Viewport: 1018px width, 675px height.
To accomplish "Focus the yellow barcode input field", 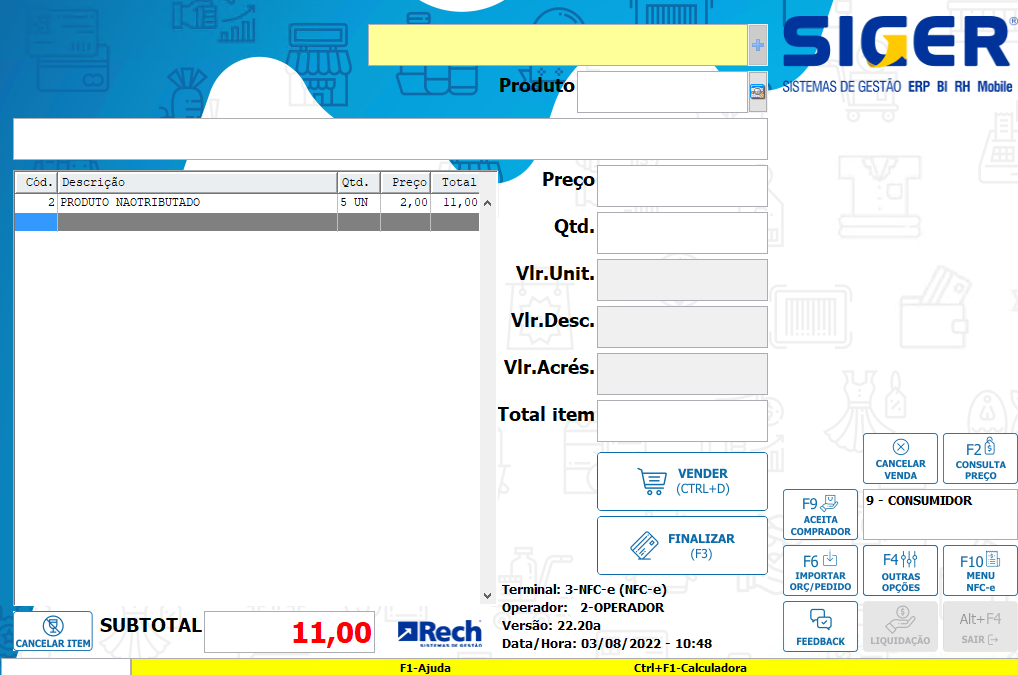I will (x=558, y=45).
